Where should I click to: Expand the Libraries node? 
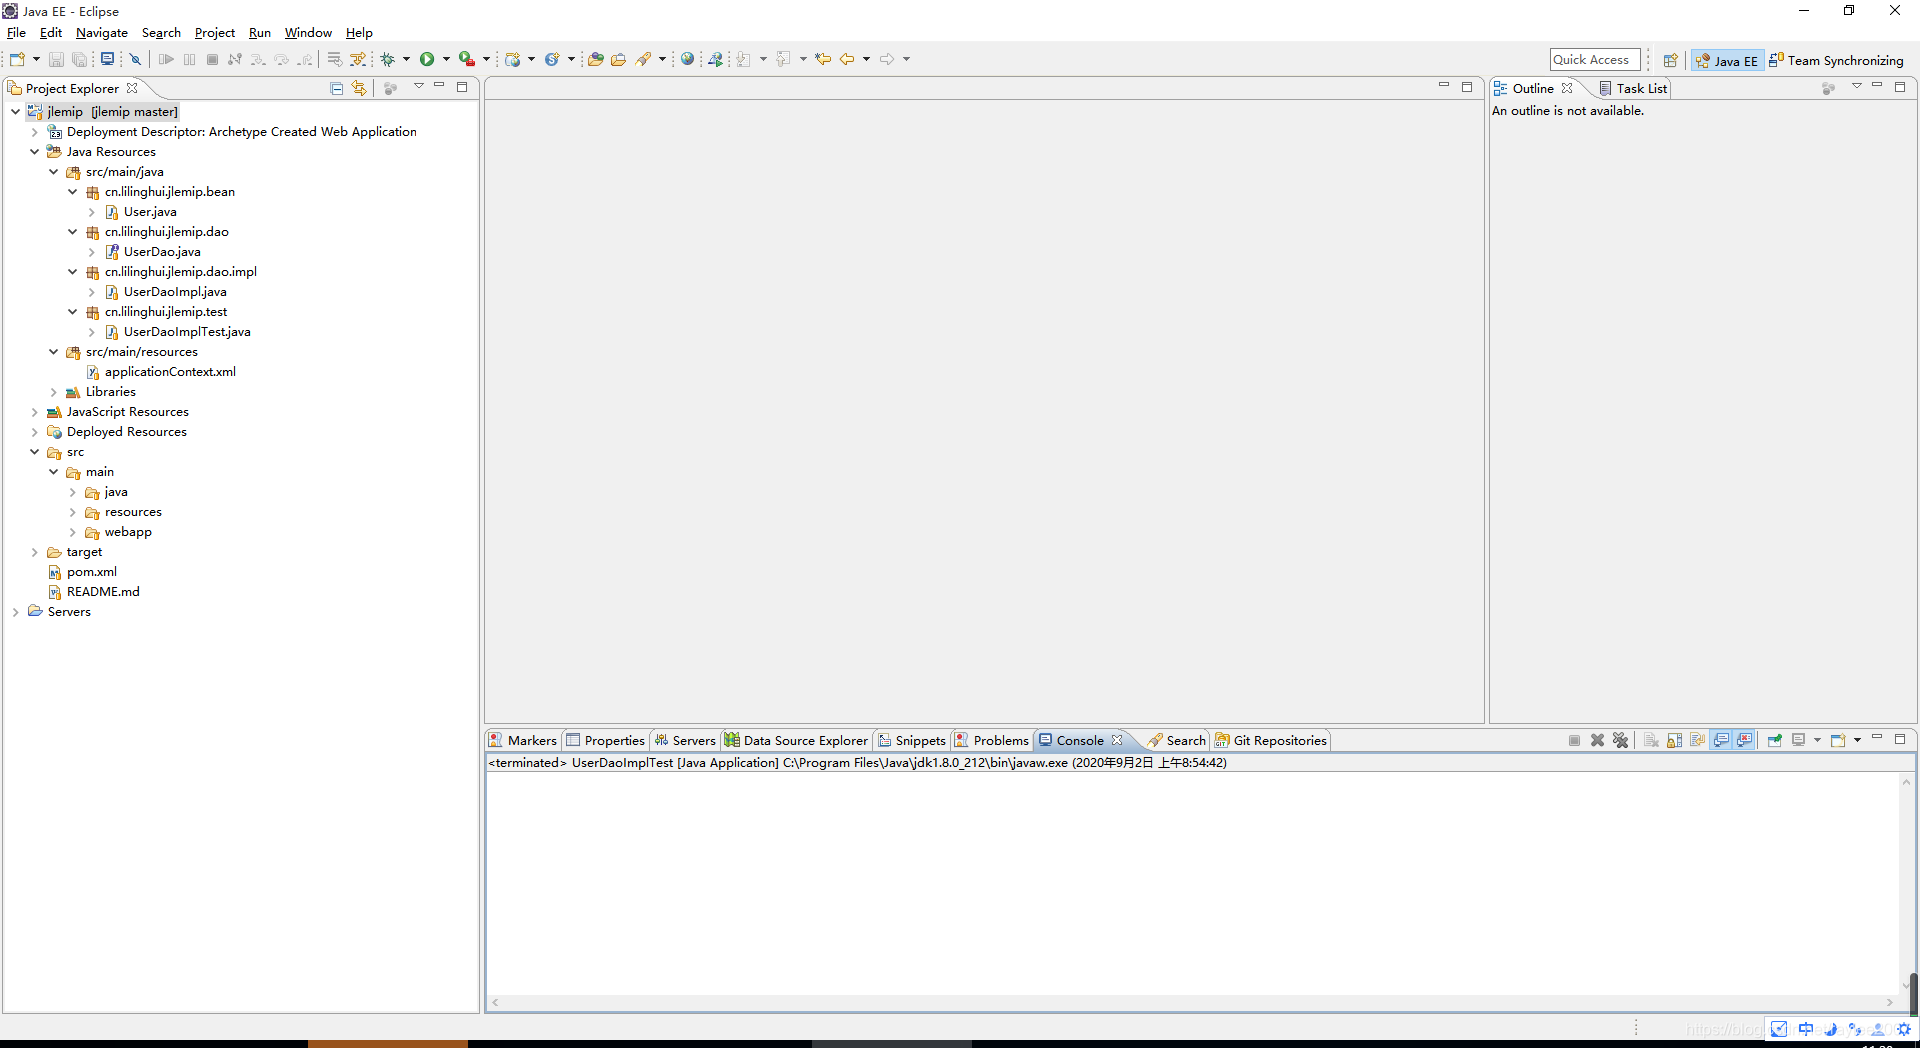[53, 391]
